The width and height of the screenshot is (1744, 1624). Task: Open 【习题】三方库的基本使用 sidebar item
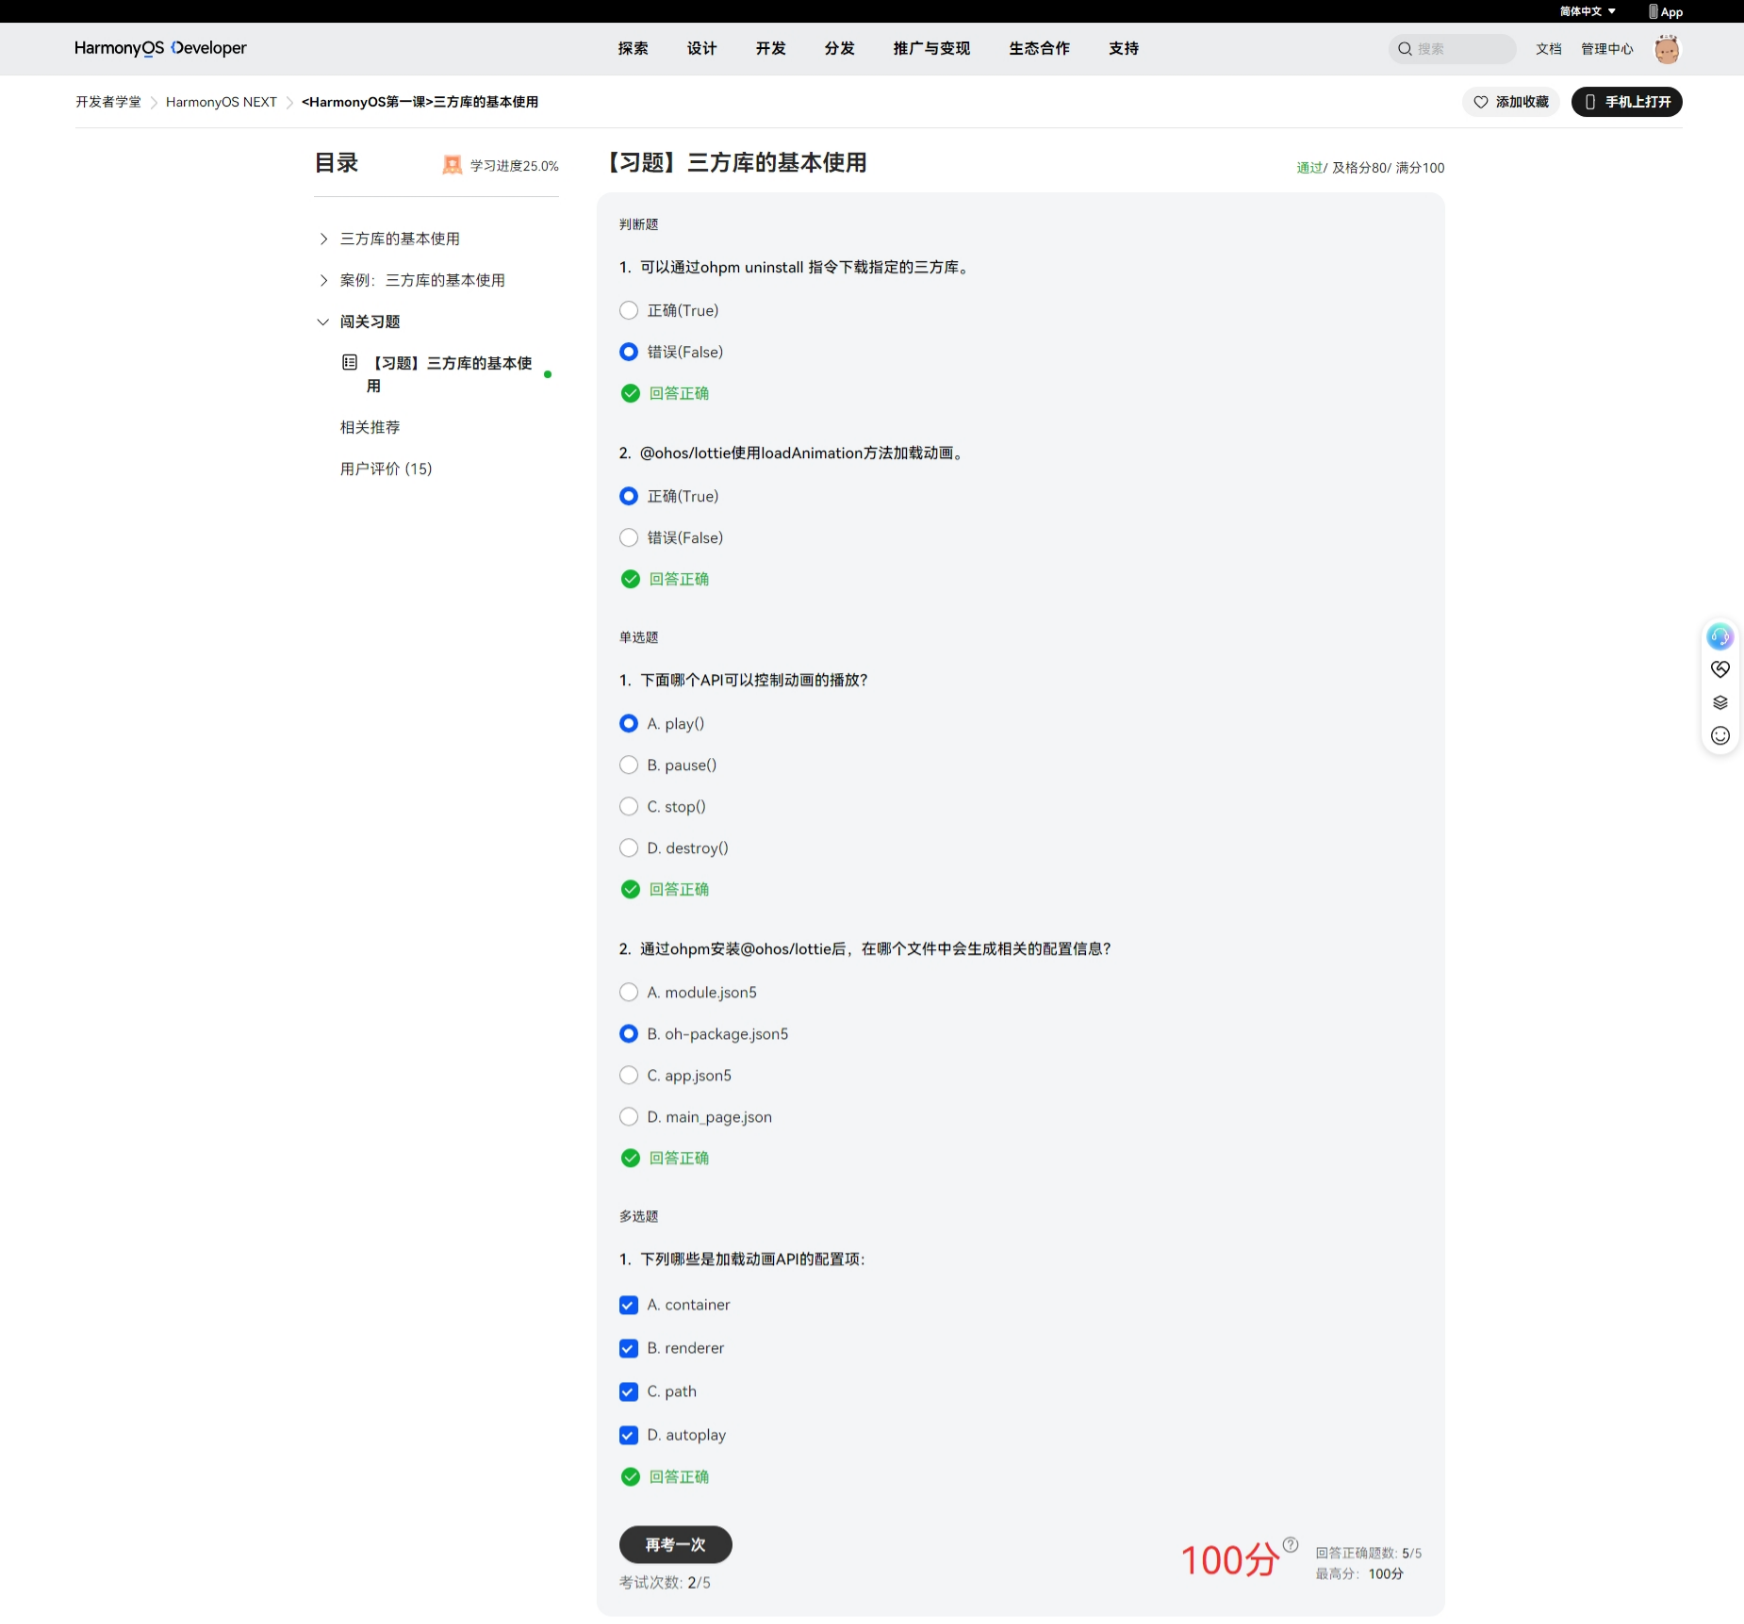449,374
